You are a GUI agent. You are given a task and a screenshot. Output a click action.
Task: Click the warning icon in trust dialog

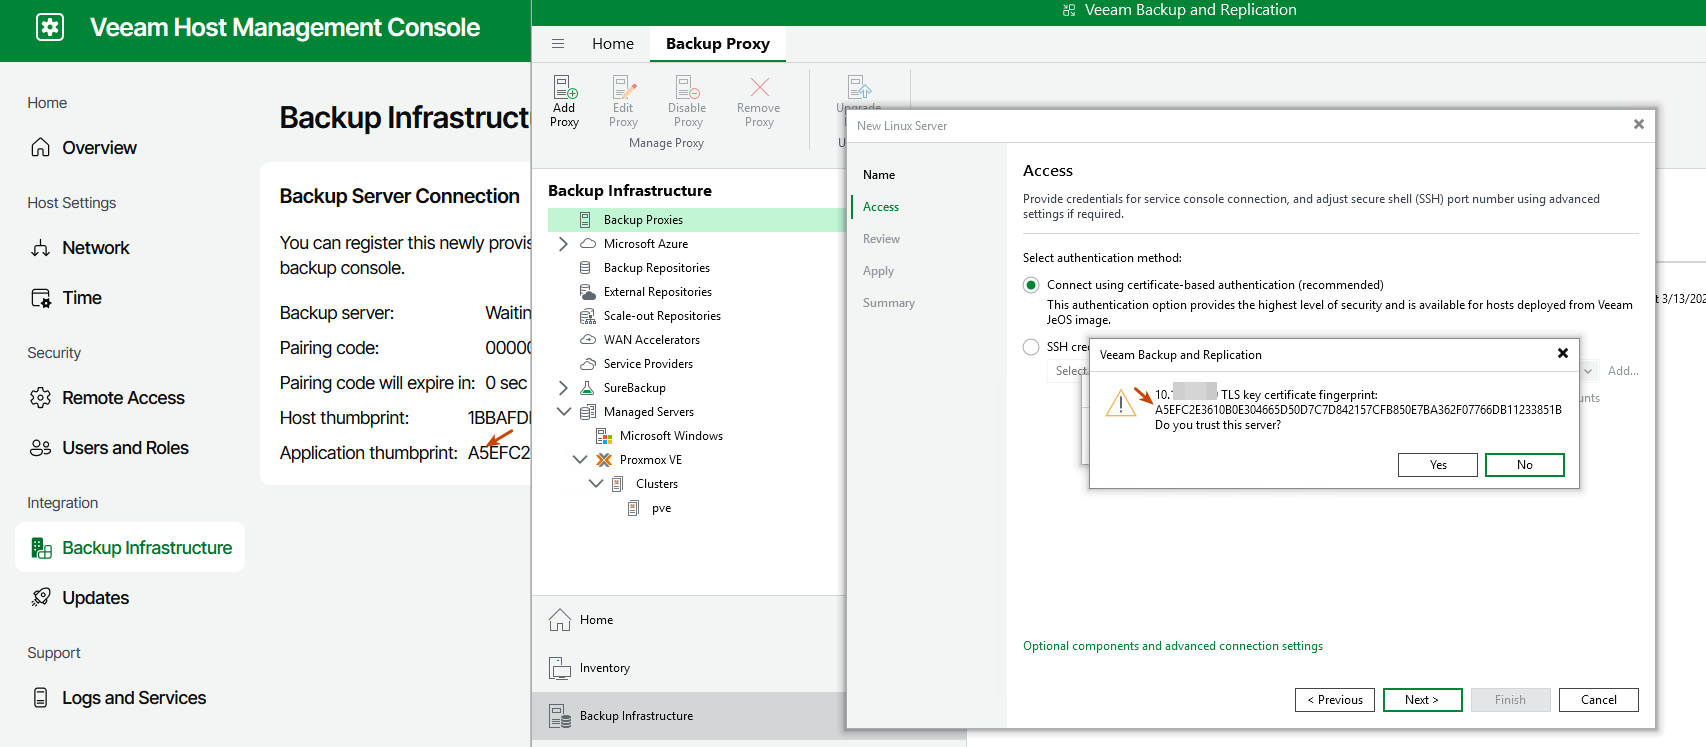point(1120,403)
